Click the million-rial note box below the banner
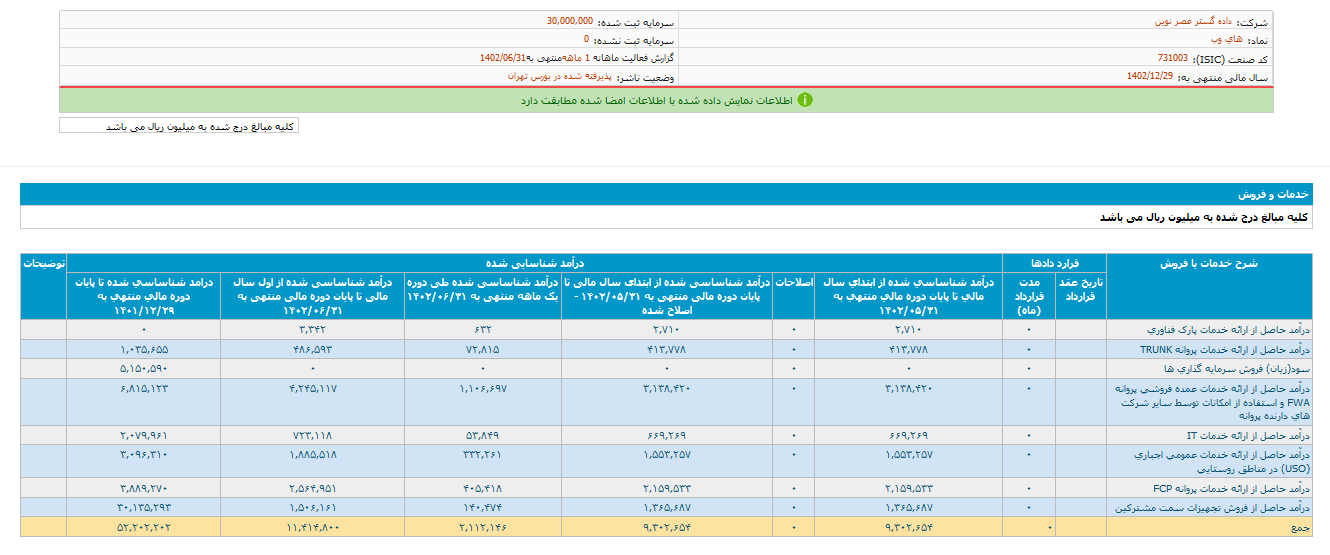Screen dimensions: 1330x555 point(179,126)
